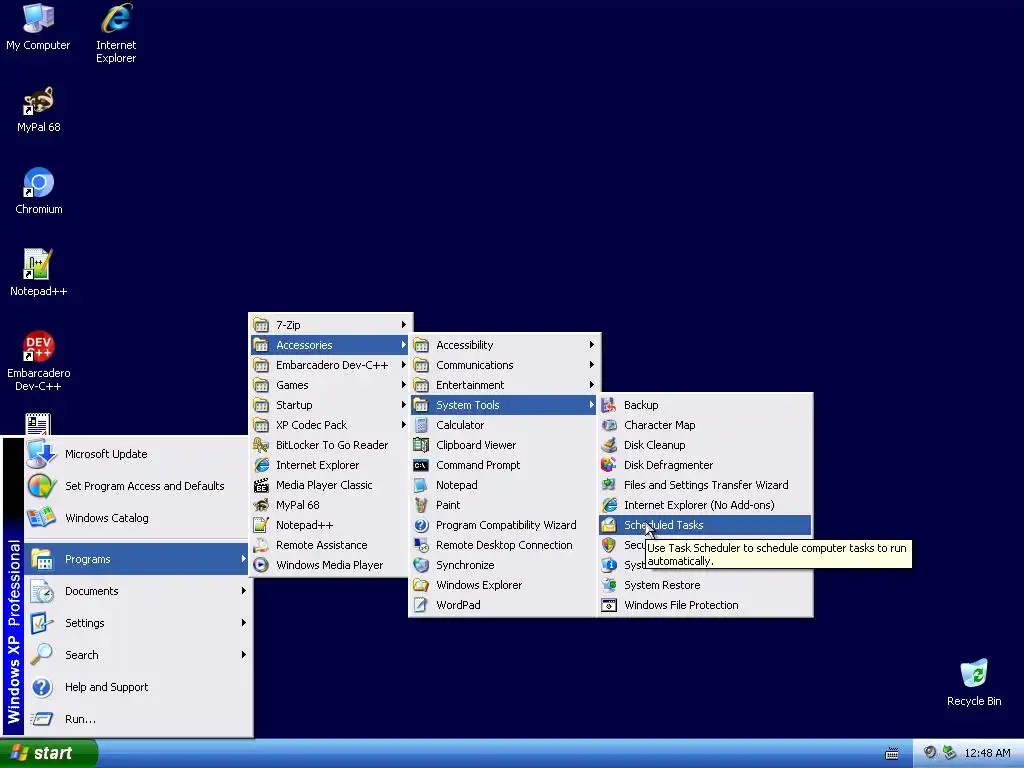Launch Internet Explorer (No Add-ons)
The width and height of the screenshot is (1024, 768).
click(705, 505)
